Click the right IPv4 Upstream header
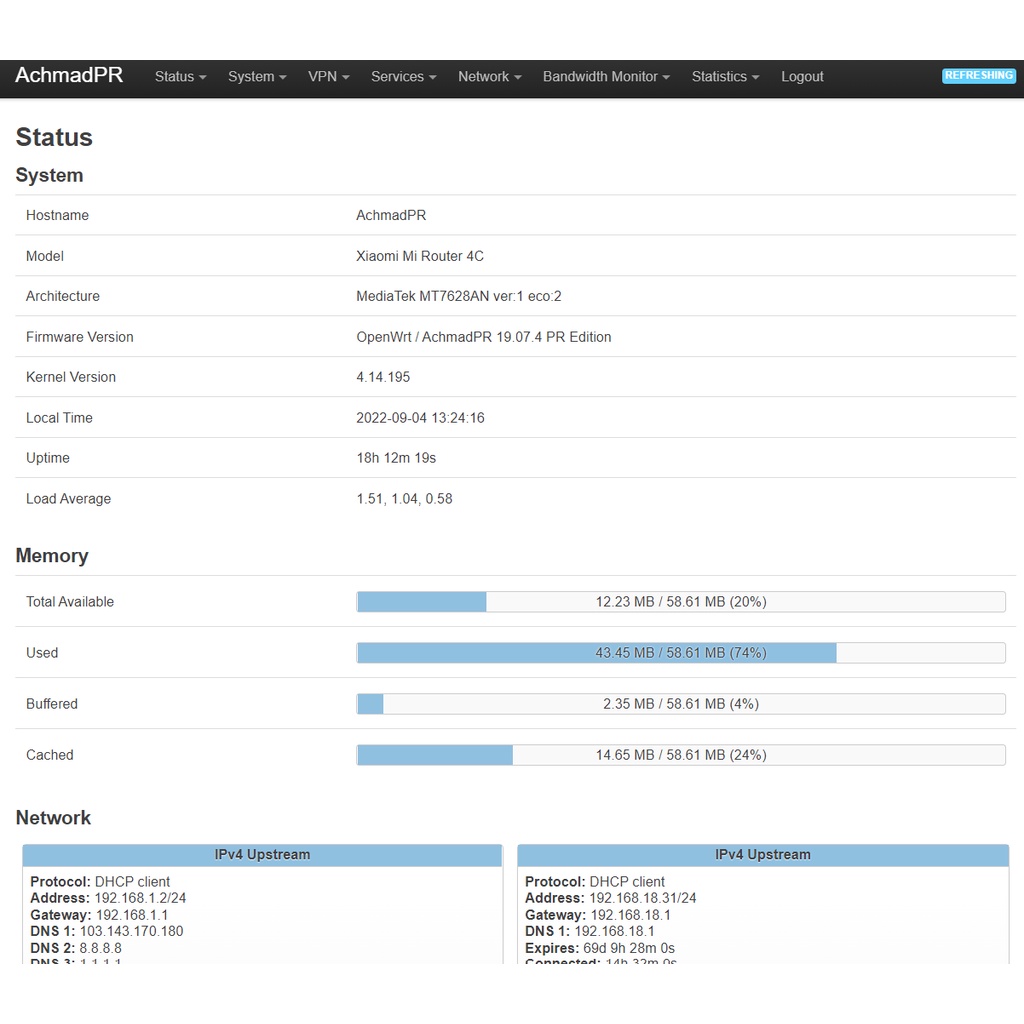 click(x=762, y=855)
